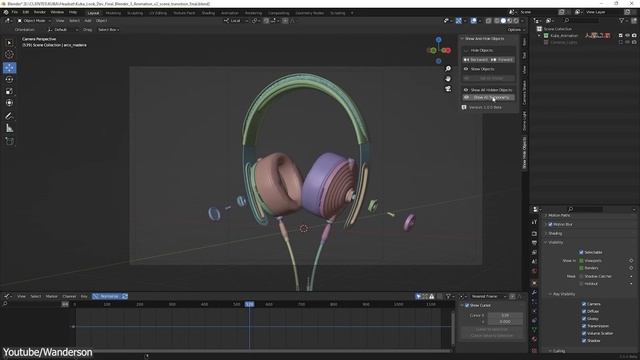Open the Object Mode dropdown
The height and width of the screenshot is (360, 640).
(x=34, y=20)
